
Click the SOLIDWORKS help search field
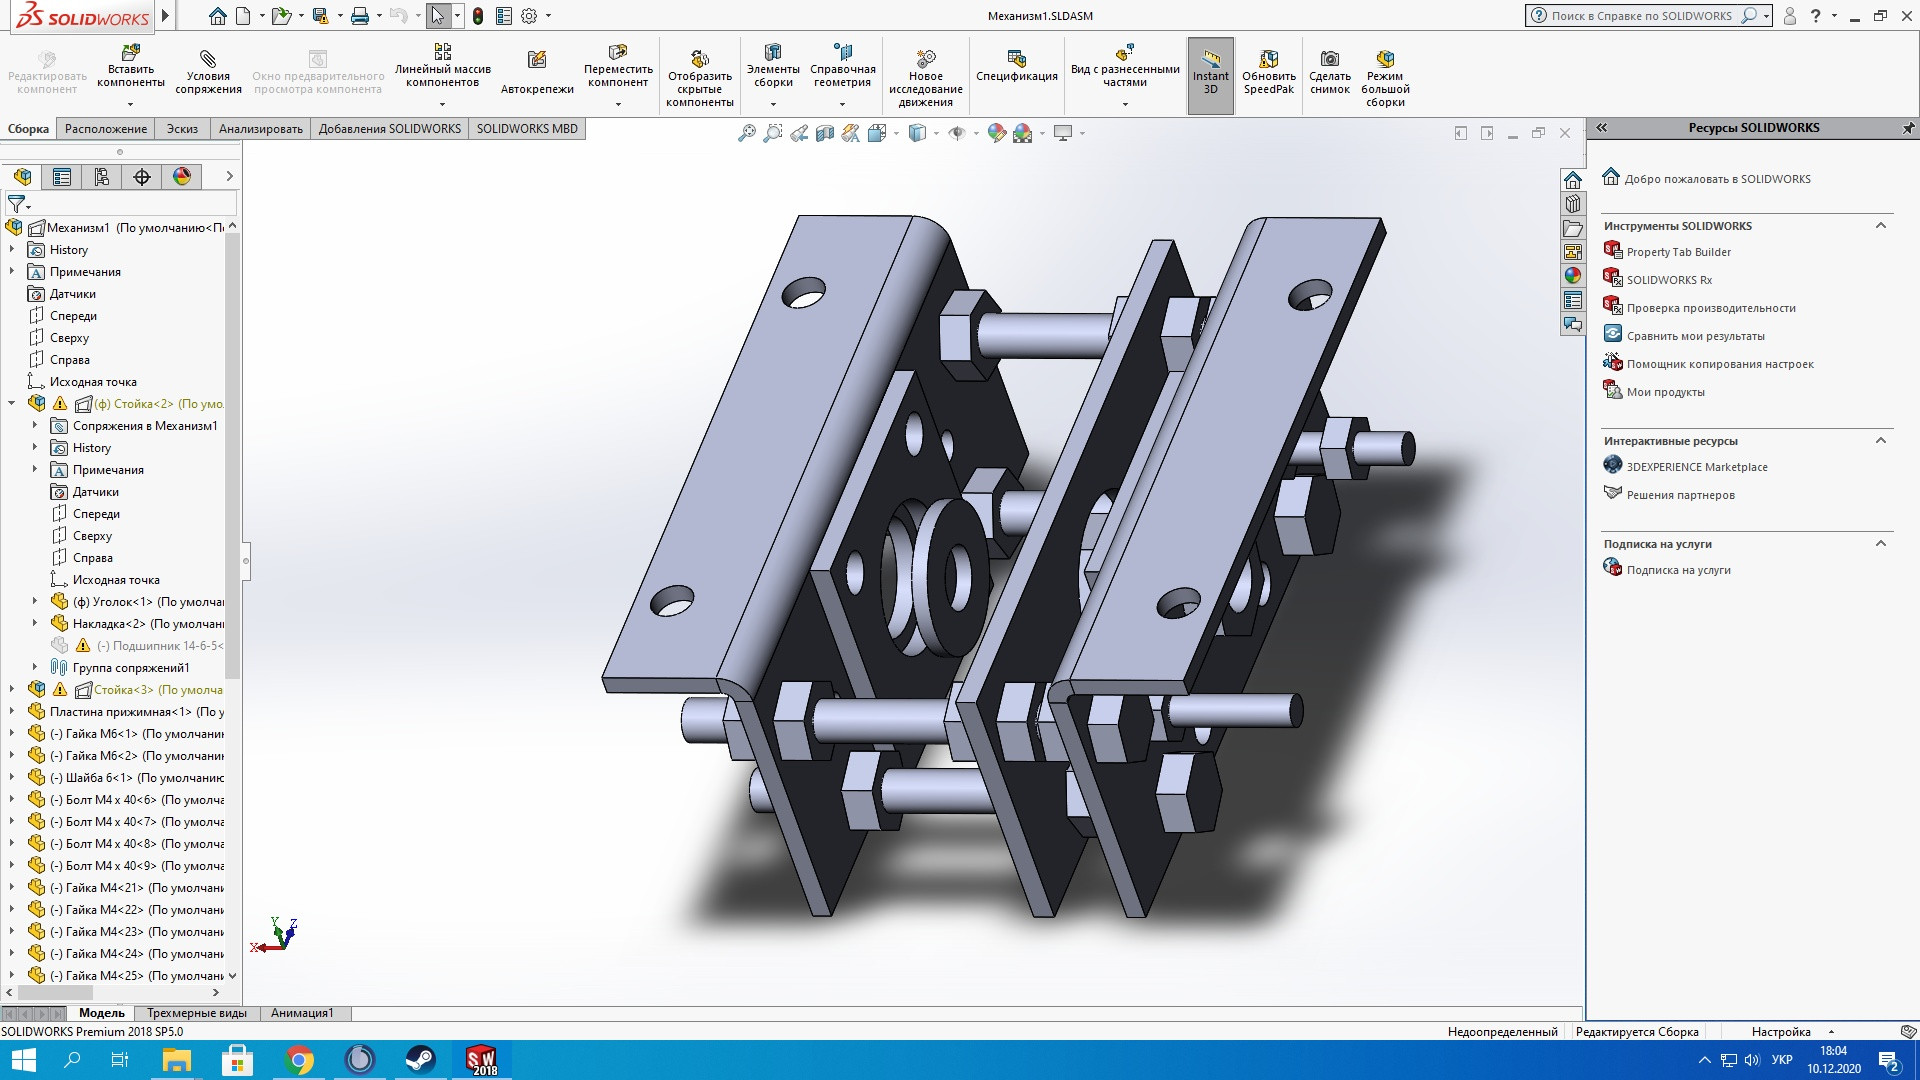pyautogui.click(x=1640, y=16)
